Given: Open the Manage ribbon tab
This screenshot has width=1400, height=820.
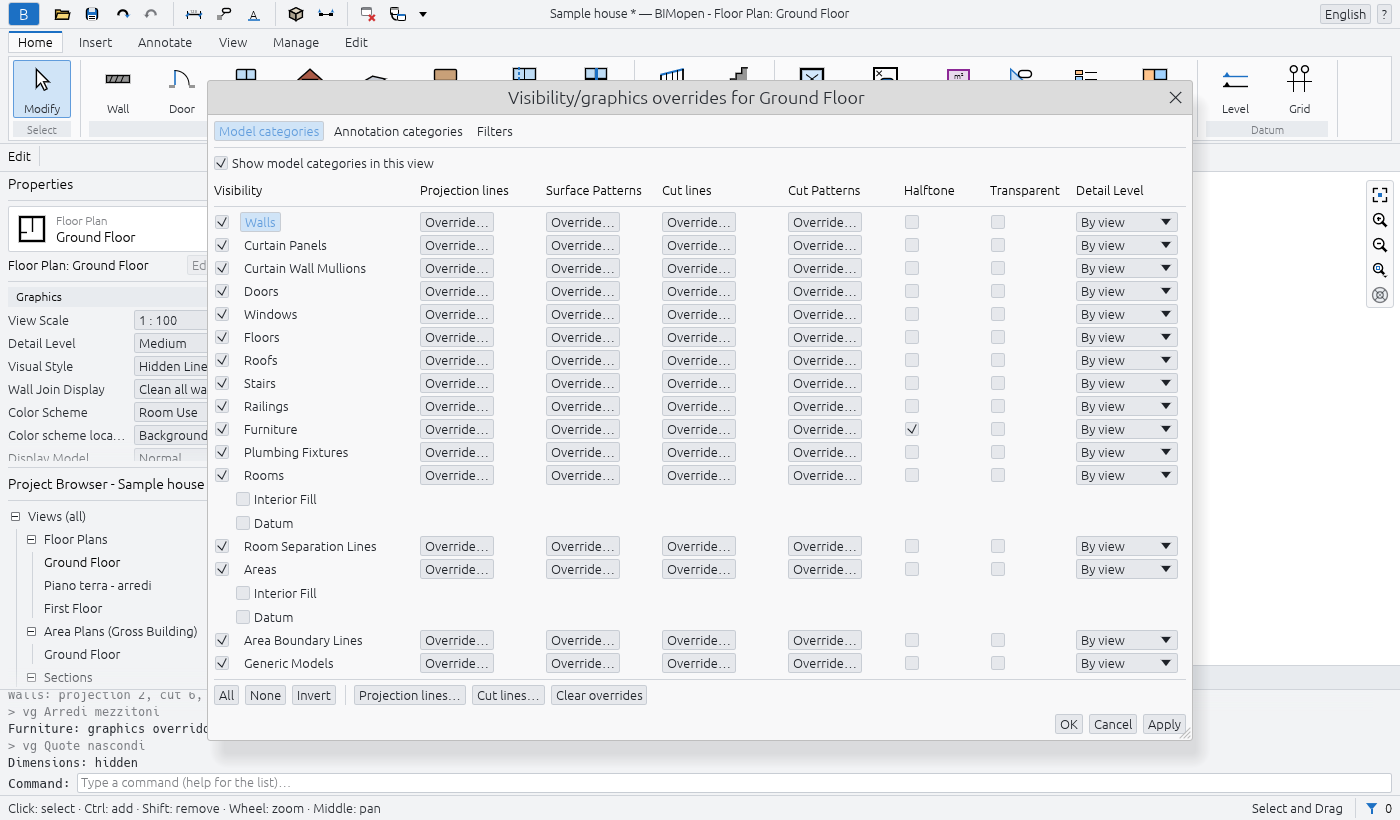Looking at the screenshot, I should (x=296, y=42).
